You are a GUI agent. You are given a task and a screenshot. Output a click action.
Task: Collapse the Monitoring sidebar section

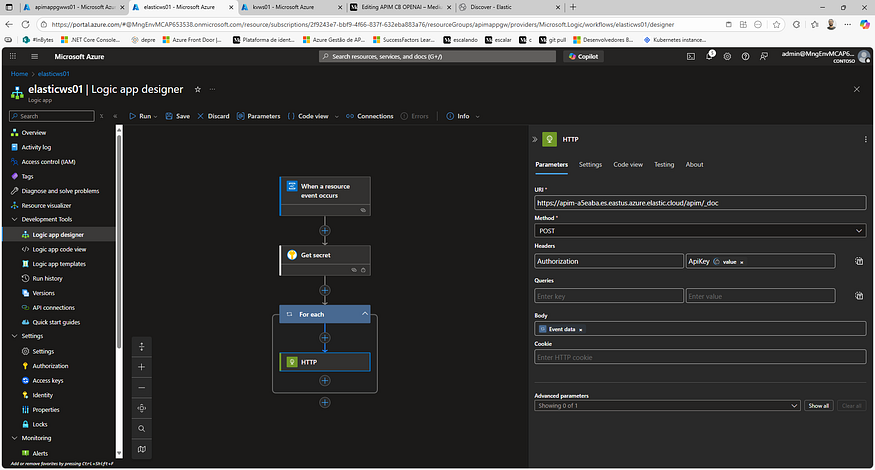(x=15, y=438)
